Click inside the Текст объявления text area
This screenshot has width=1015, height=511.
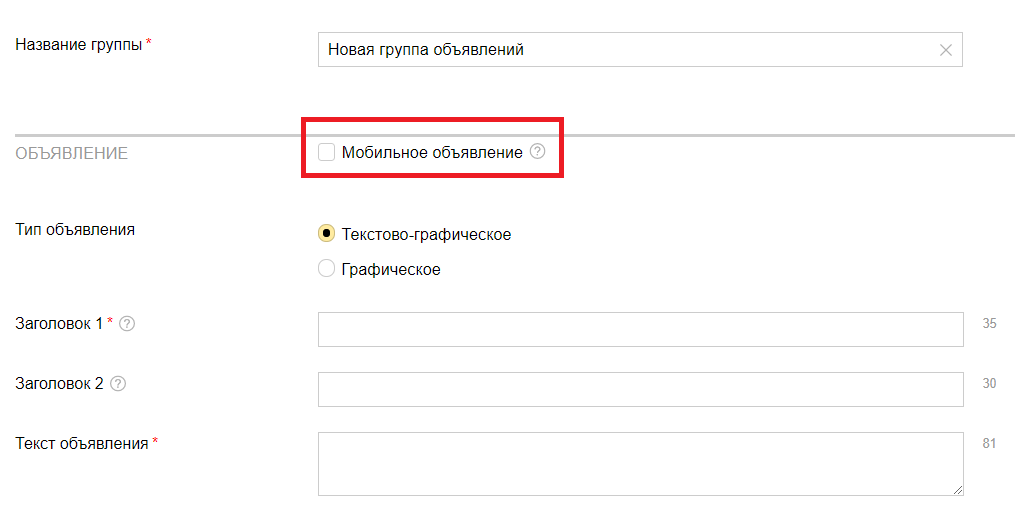[x=640, y=463]
